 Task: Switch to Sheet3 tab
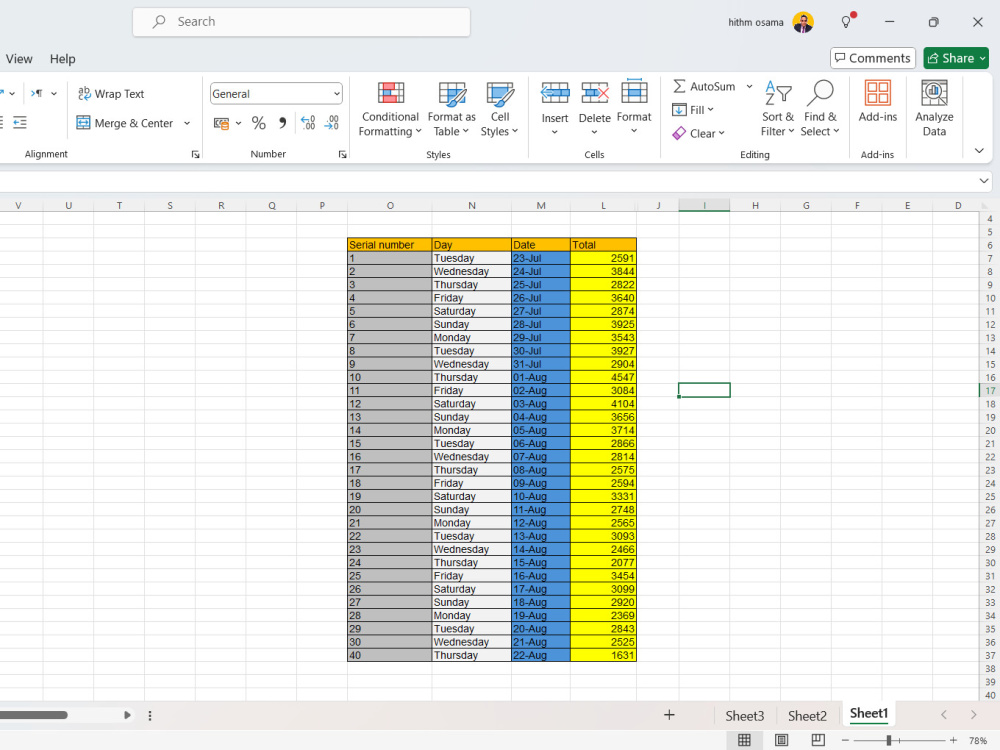tap(744, 716)
